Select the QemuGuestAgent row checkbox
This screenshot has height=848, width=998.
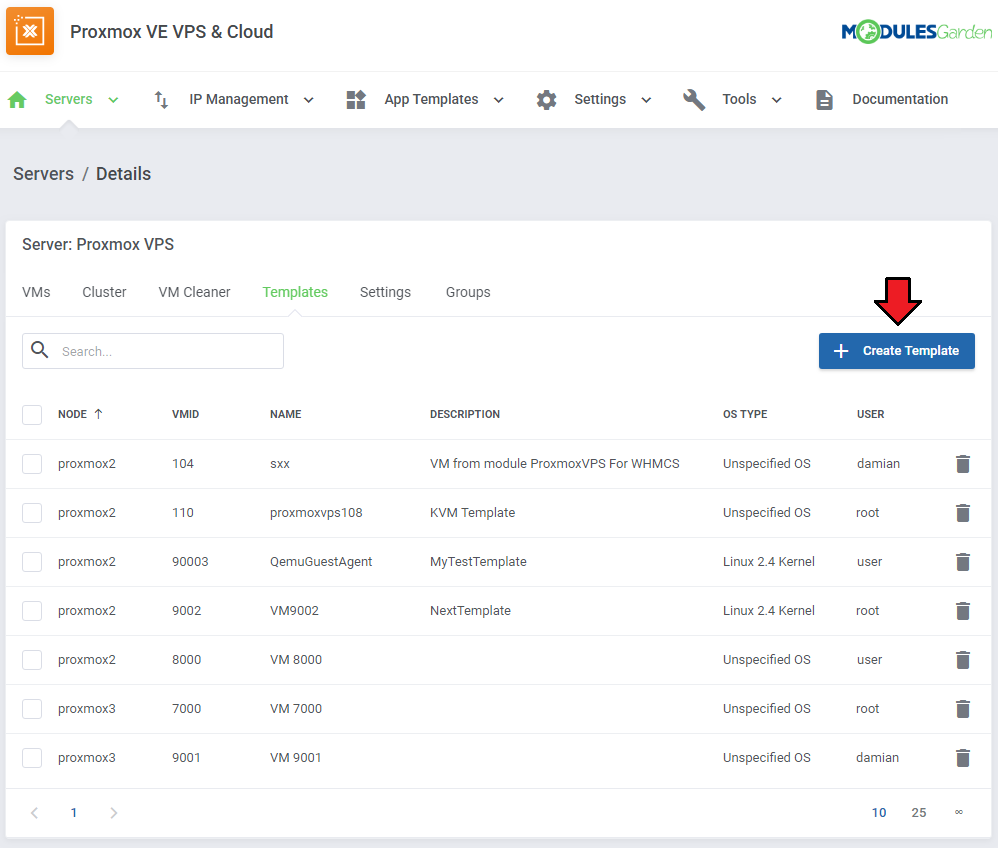tap(32, 562)
